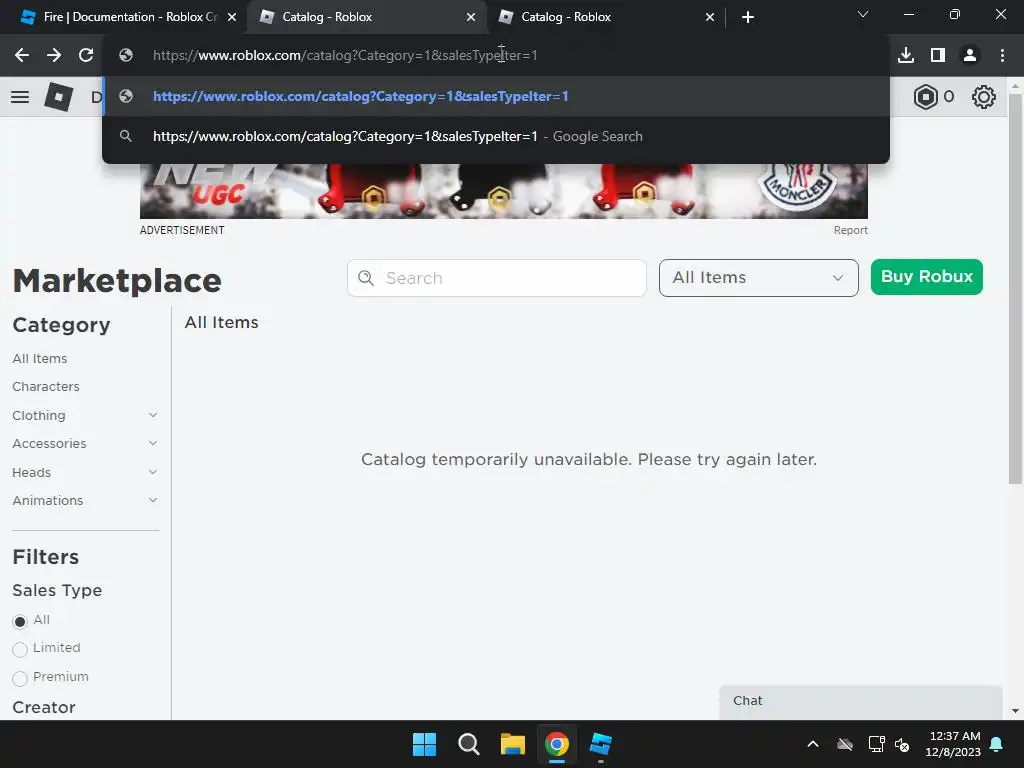Open Roblox Studio from the taskbar
This screenshot has height=768, width=1024.
pos(601,744)
